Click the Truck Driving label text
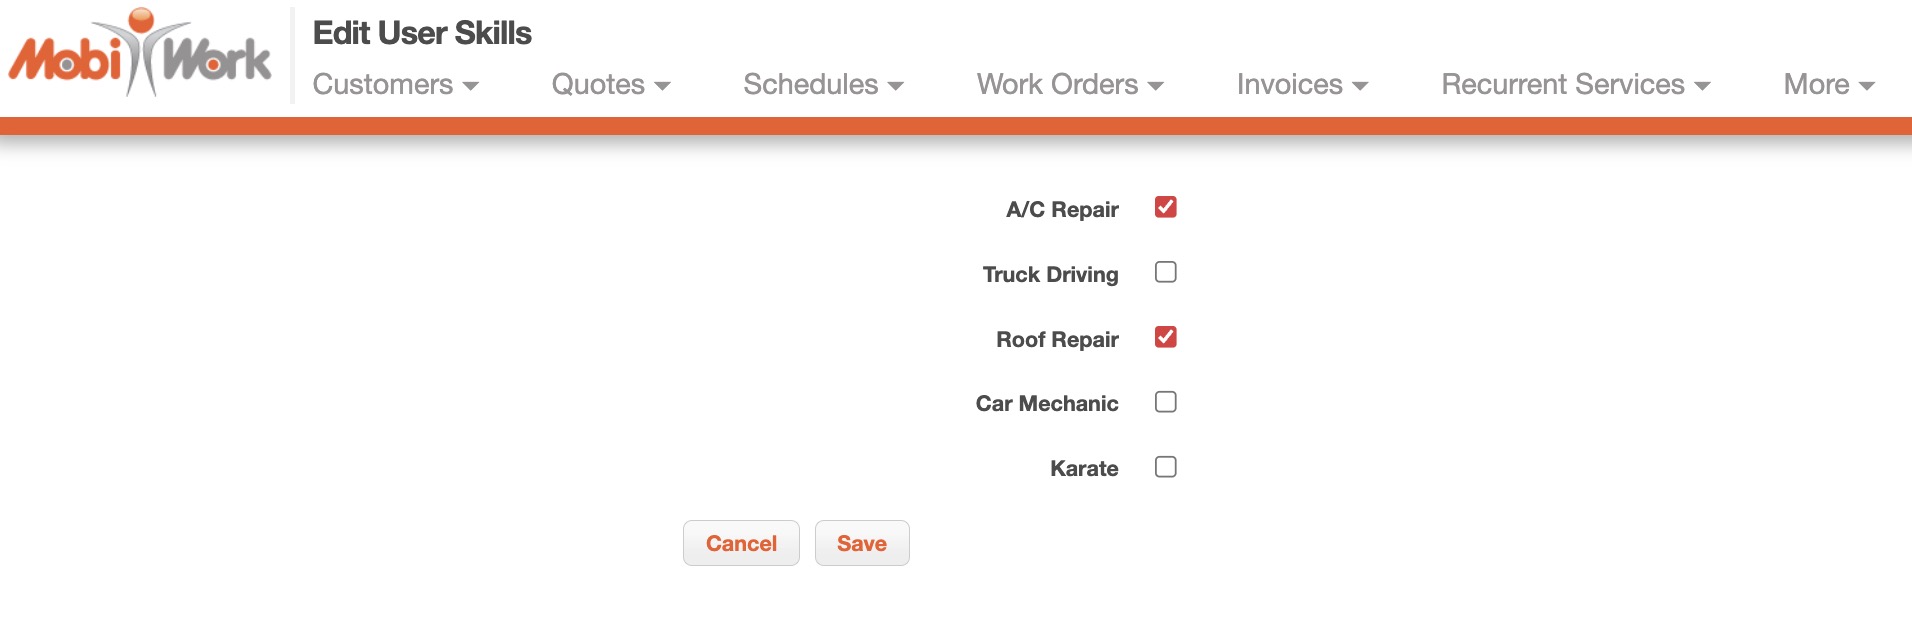Image resolution: width=1912 pixels, height=630 pixels. click(1050, 275)
